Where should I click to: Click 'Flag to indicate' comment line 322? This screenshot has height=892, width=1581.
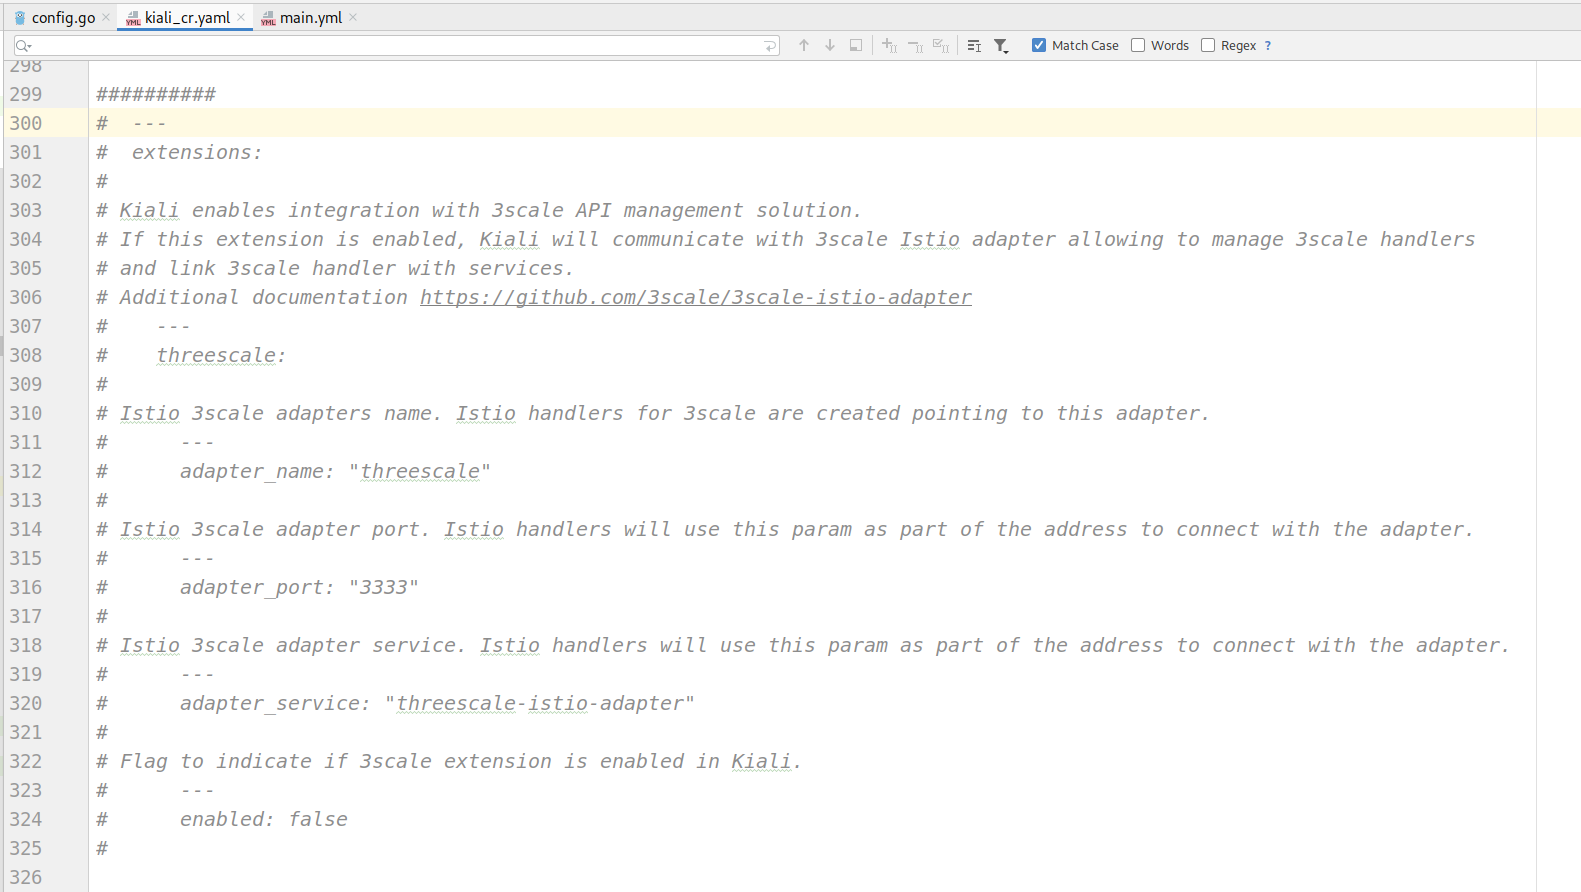click(x=449, y=761)
